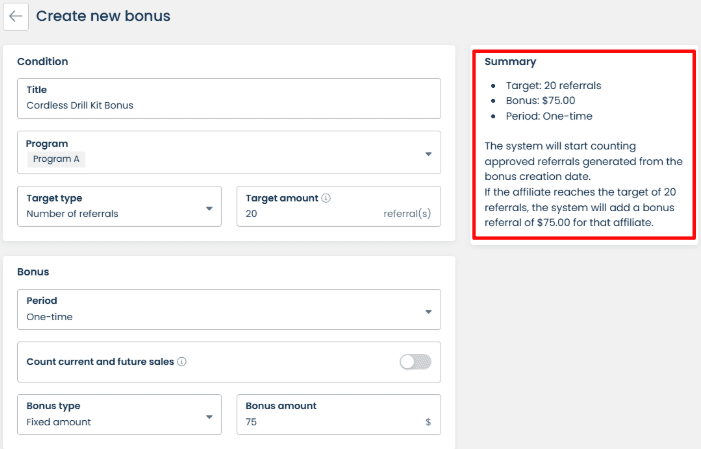Expand the Bonus type dropdown
Image resolution: width=701 pixels, height=449 pixels.
[209, 416]
